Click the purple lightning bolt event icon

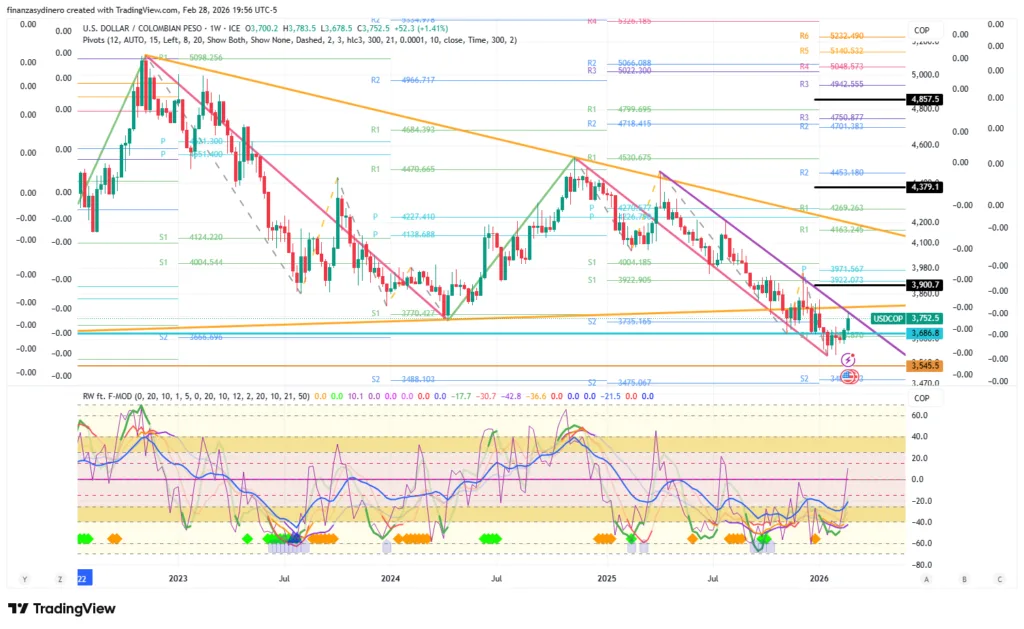click(848, 358)
